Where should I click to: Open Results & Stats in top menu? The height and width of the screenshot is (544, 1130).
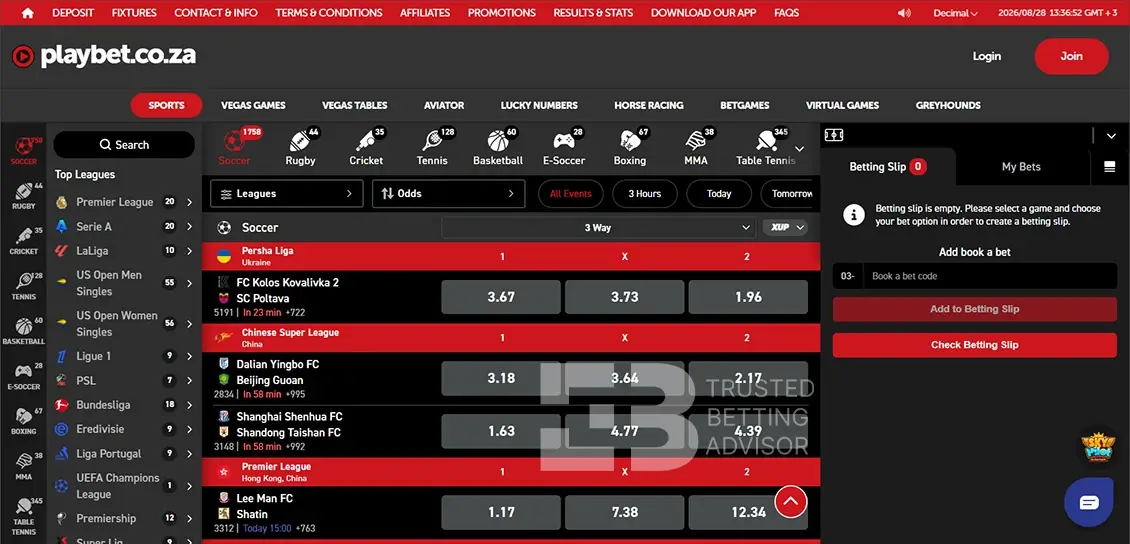coord(593,13)
